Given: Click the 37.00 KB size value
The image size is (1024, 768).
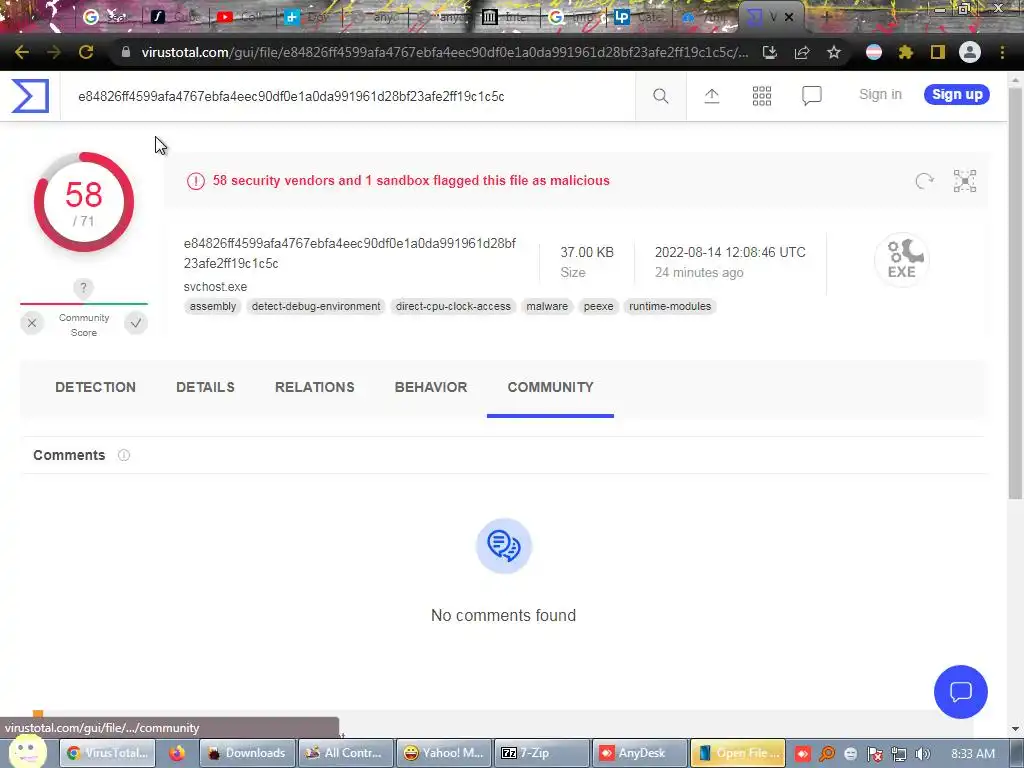Looking at the screenshot, I should click(x=587, y=252).
